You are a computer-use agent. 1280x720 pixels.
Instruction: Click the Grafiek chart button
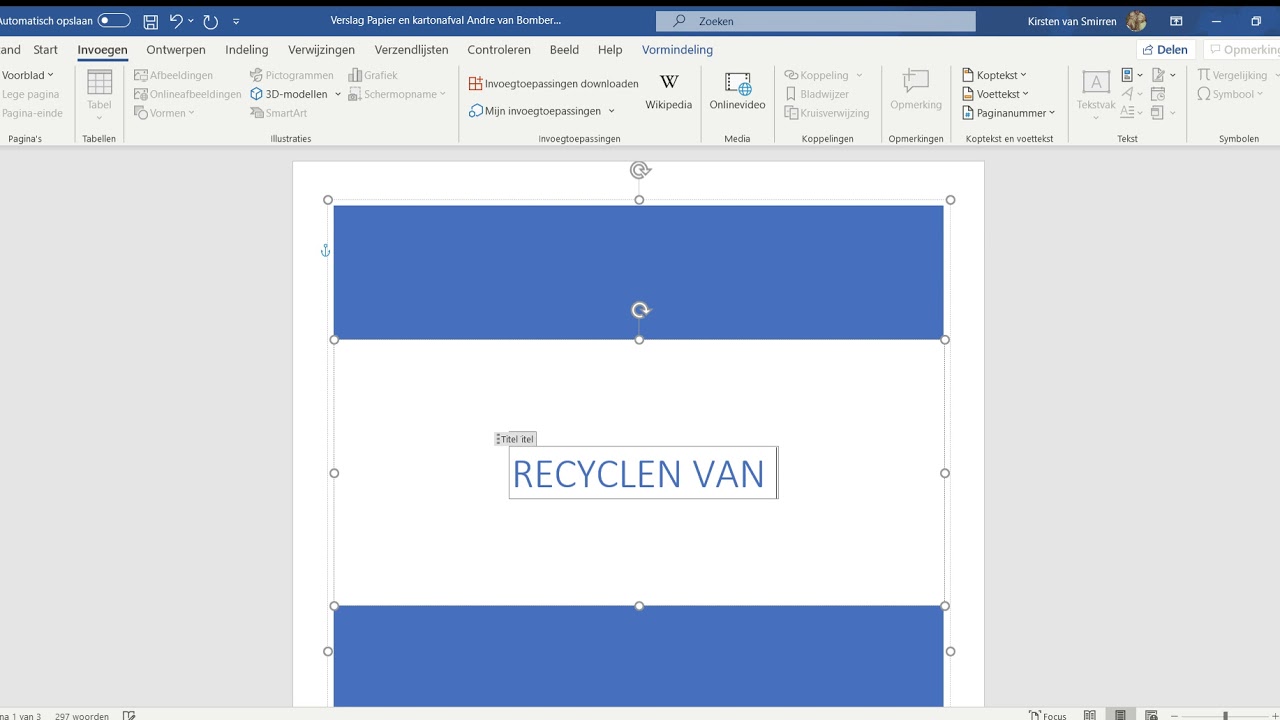373,75
